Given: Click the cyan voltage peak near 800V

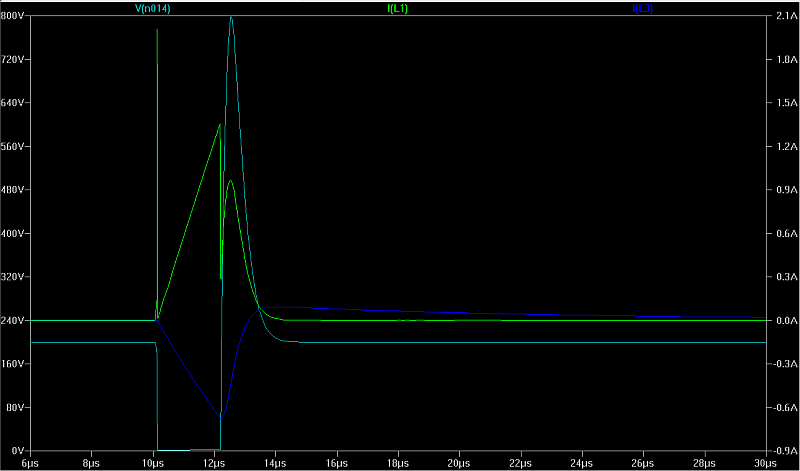Looking at the screenshot, I should pos(231,18).
